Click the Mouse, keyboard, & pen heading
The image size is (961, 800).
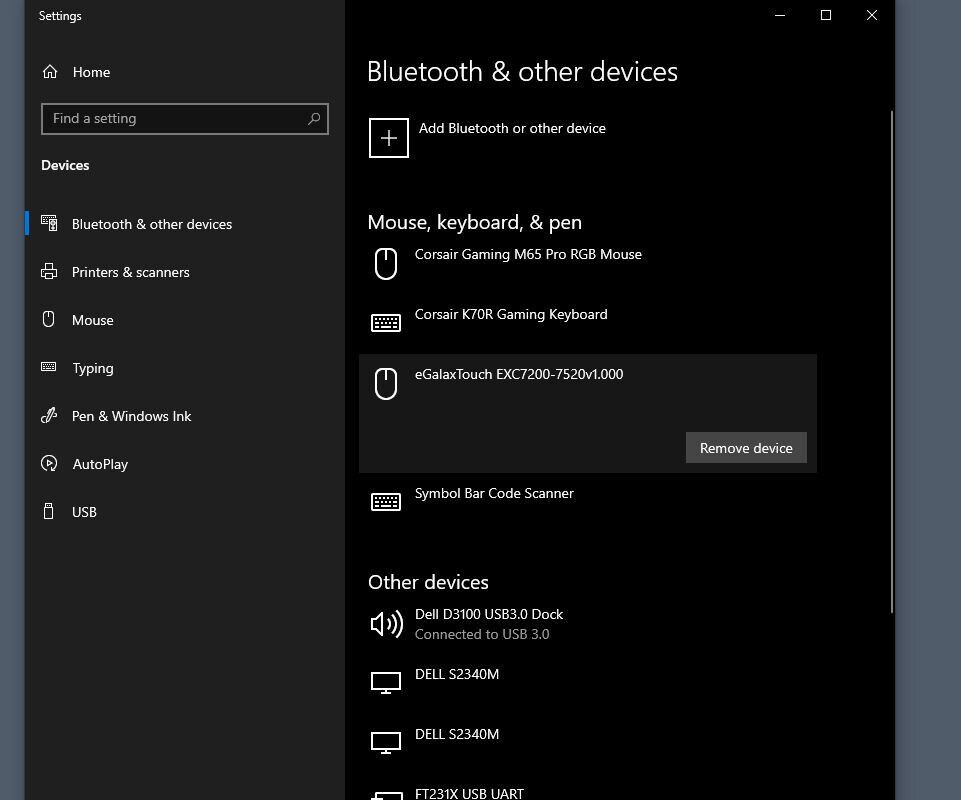[475, 223]
